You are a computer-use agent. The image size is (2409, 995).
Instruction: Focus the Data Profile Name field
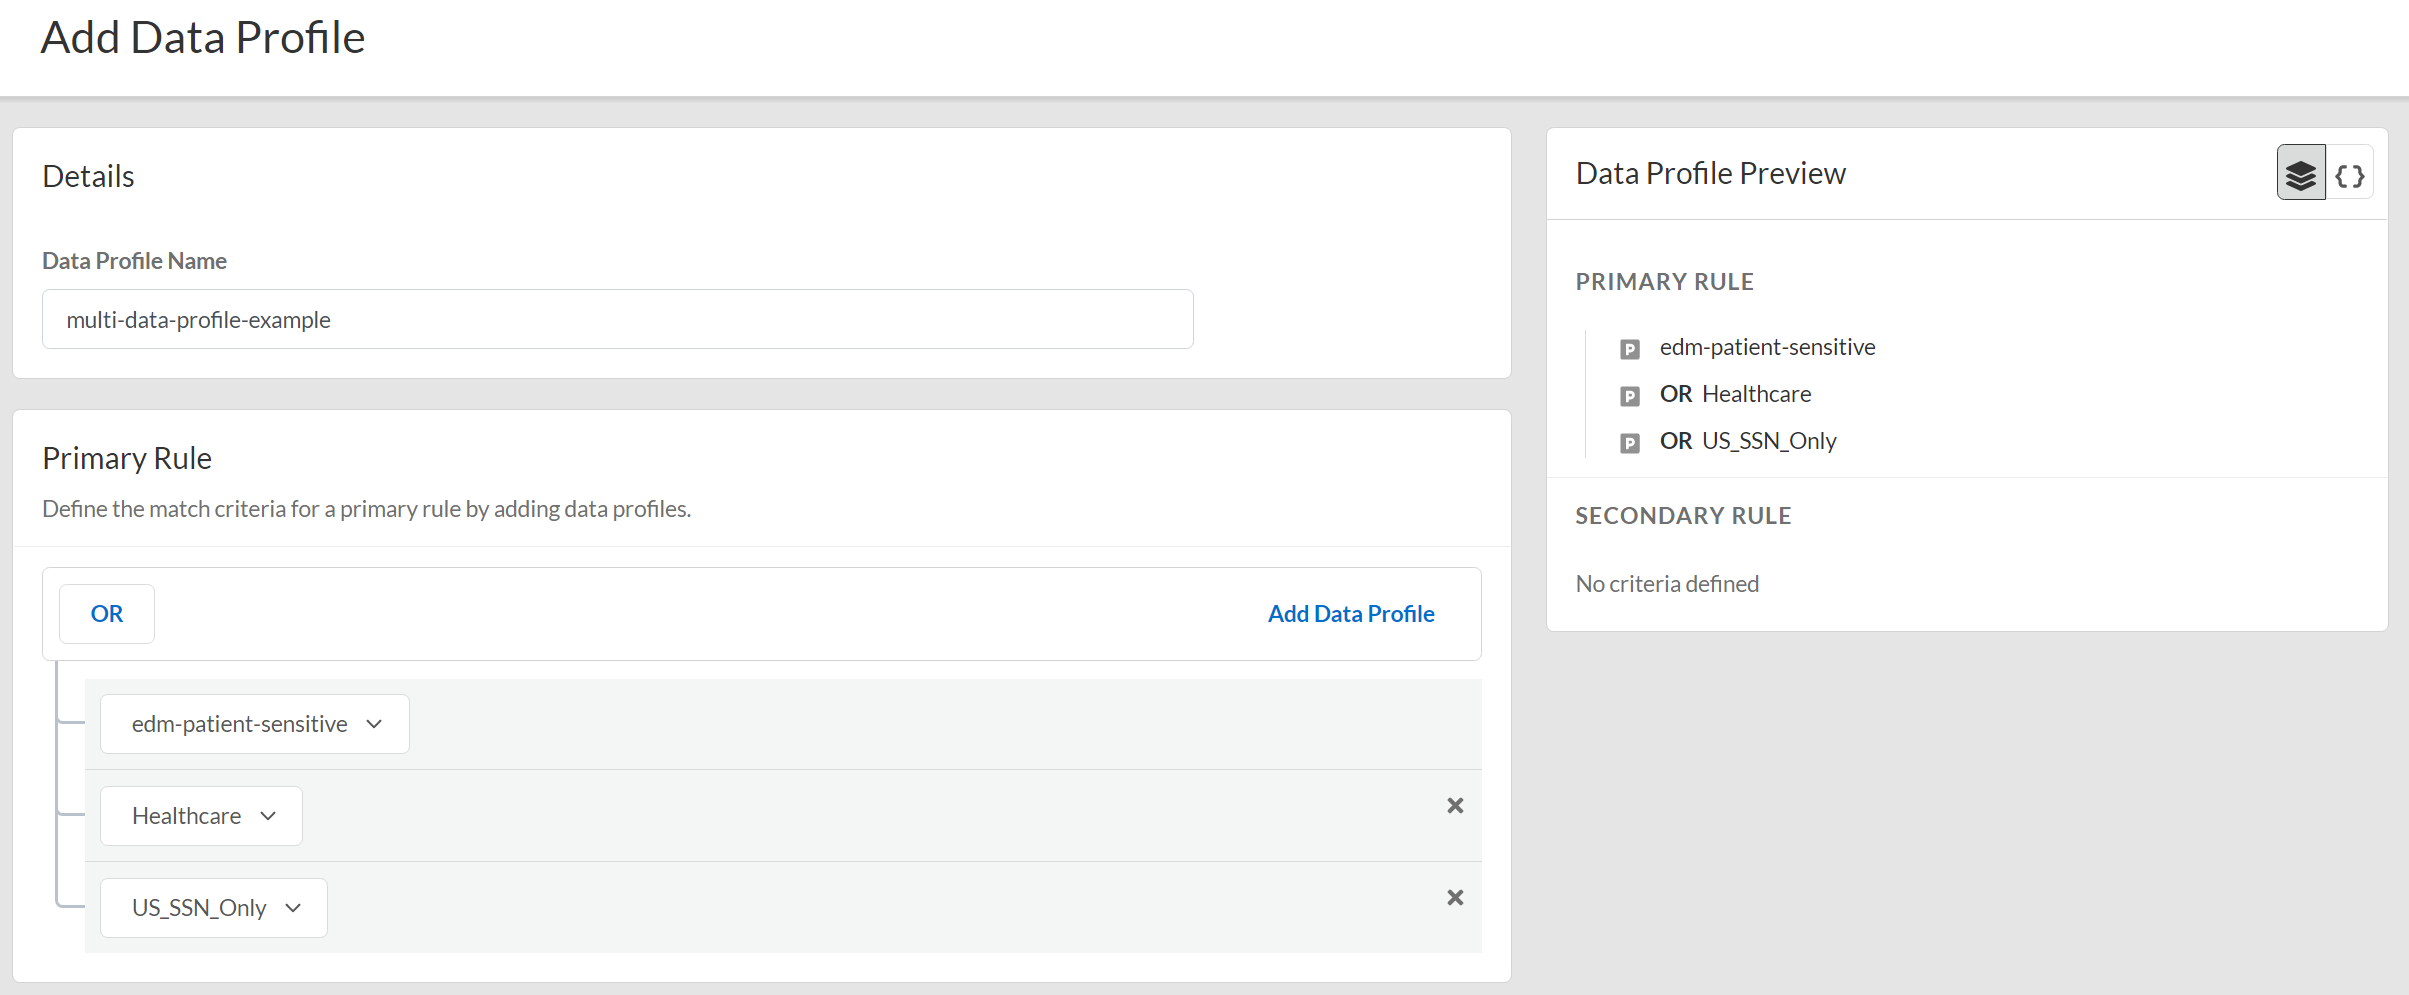click(x=617, y=320)
